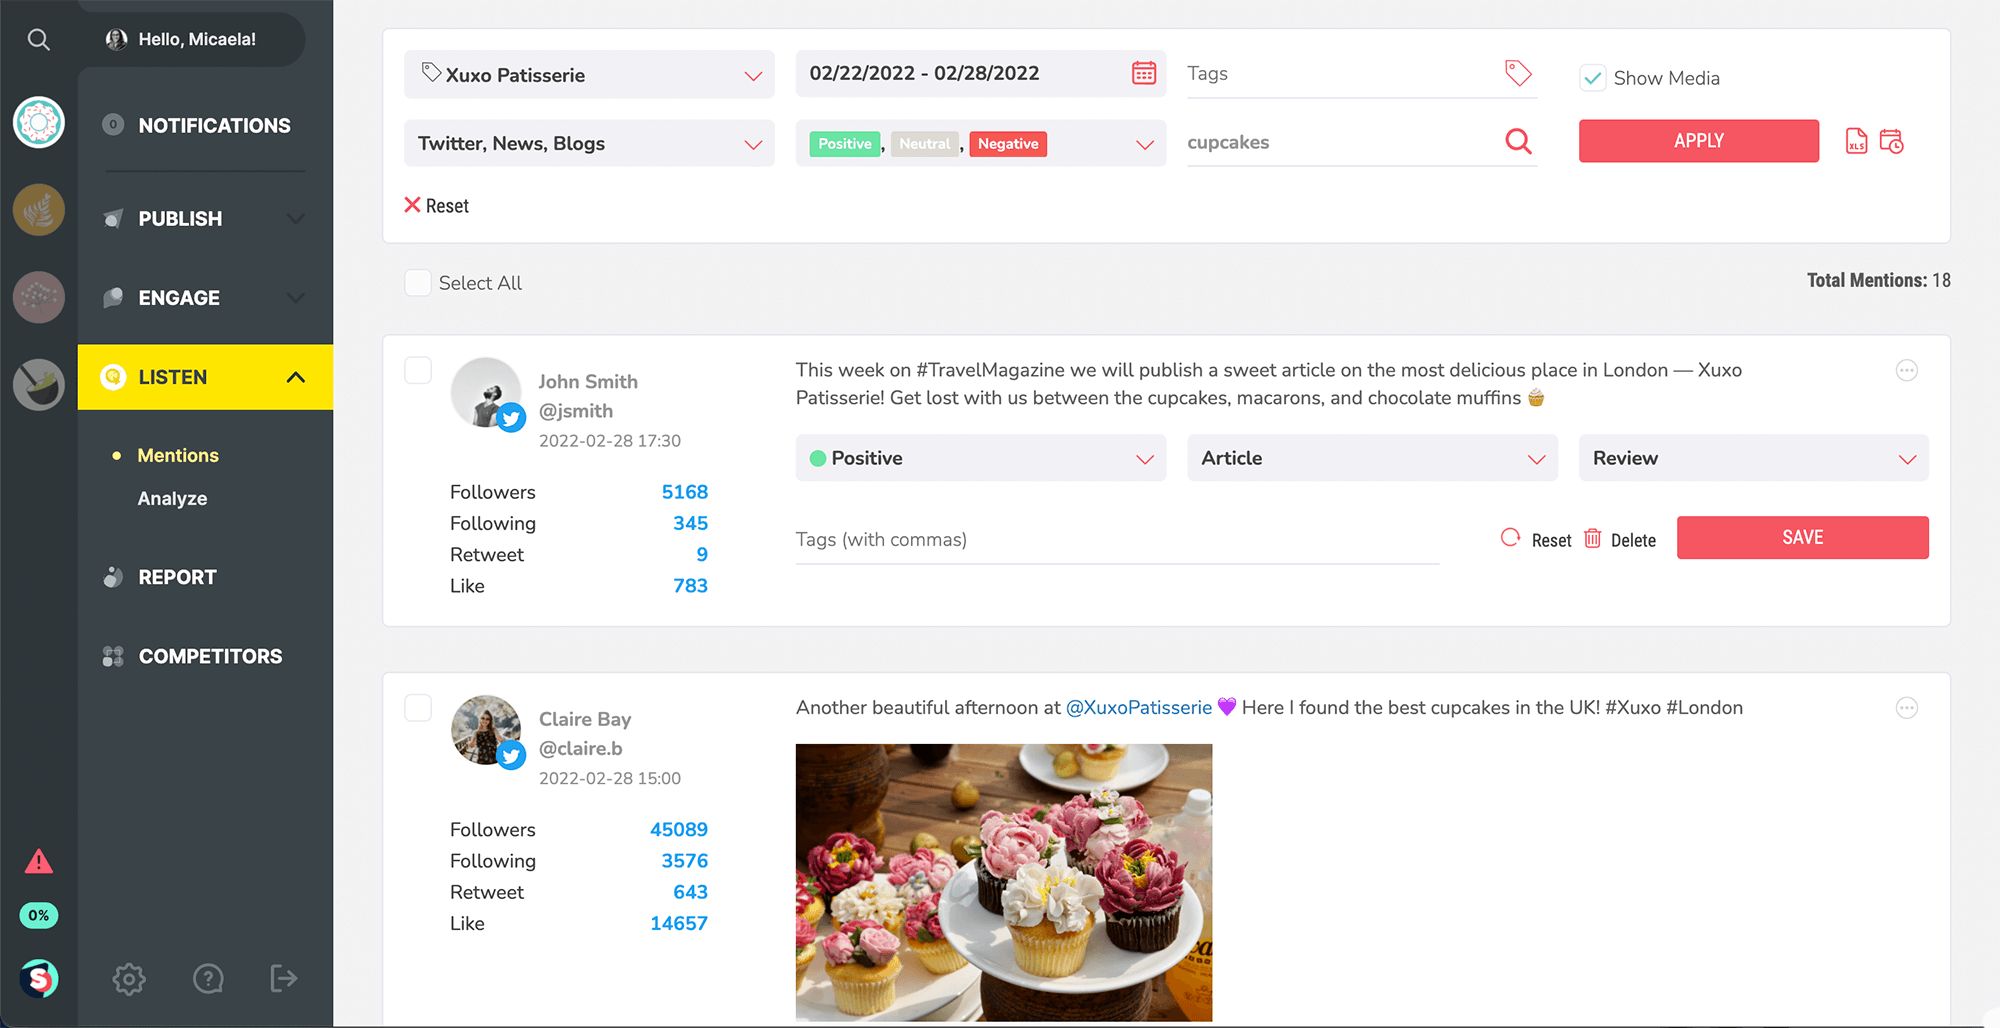The height and width of the screenshot is (1028, 2000).
Task: Open the first donut-logo account avatar
Action: click(x=39, y=123)
